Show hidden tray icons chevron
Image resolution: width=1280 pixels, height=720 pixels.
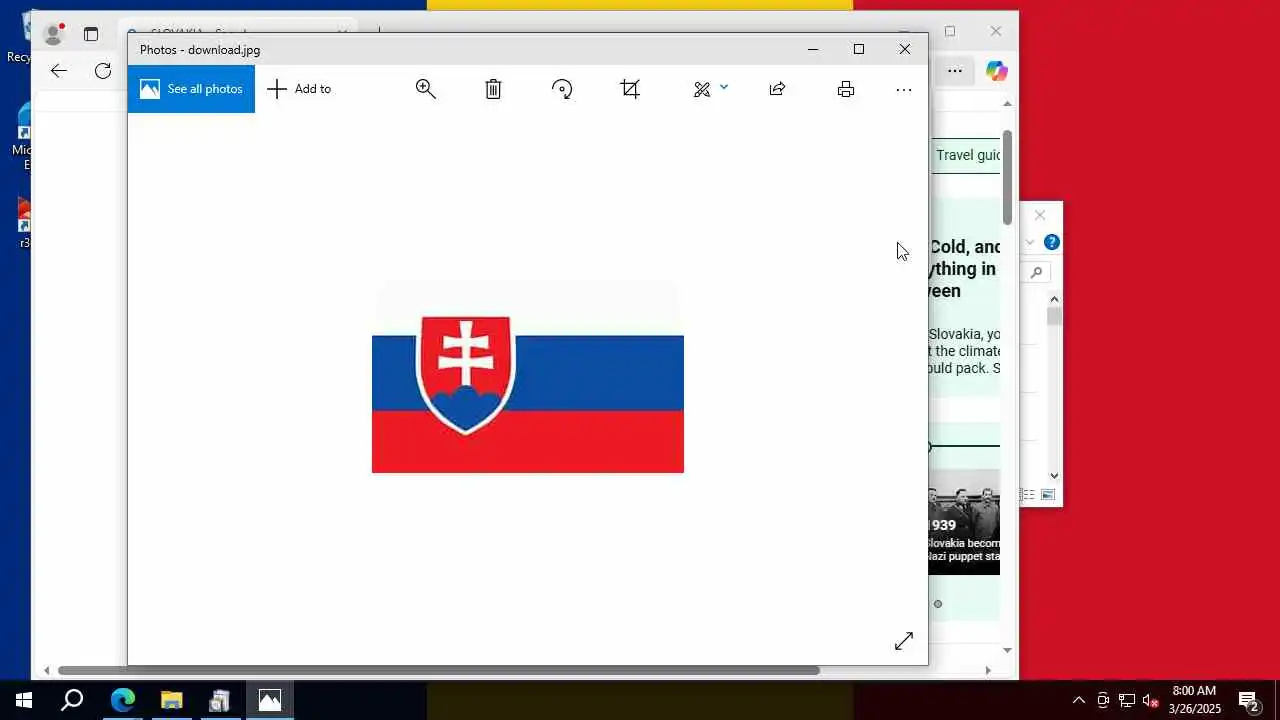[1078, 700]
